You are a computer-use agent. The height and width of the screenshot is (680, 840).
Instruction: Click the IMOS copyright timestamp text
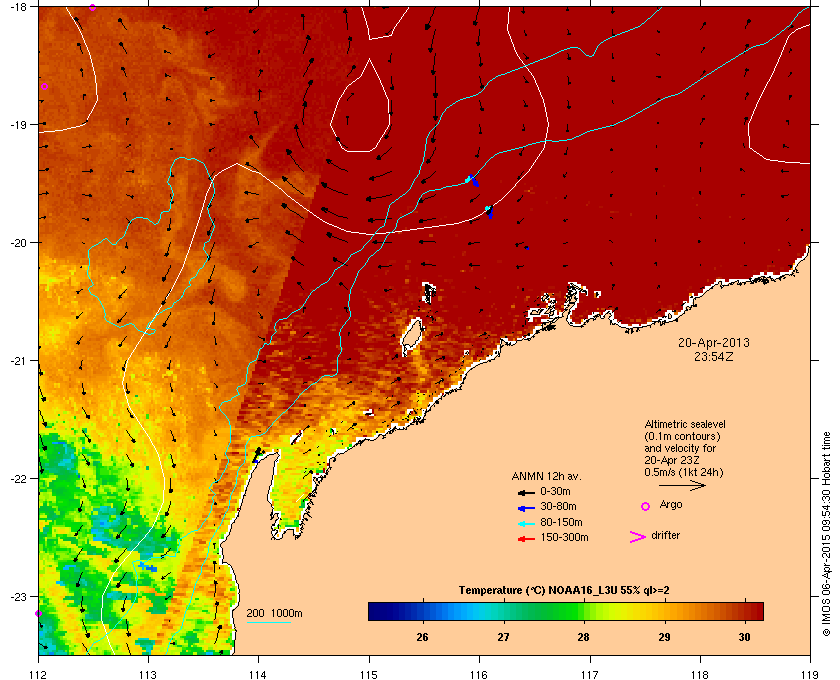pyautogui.click(x=826, y=534)
